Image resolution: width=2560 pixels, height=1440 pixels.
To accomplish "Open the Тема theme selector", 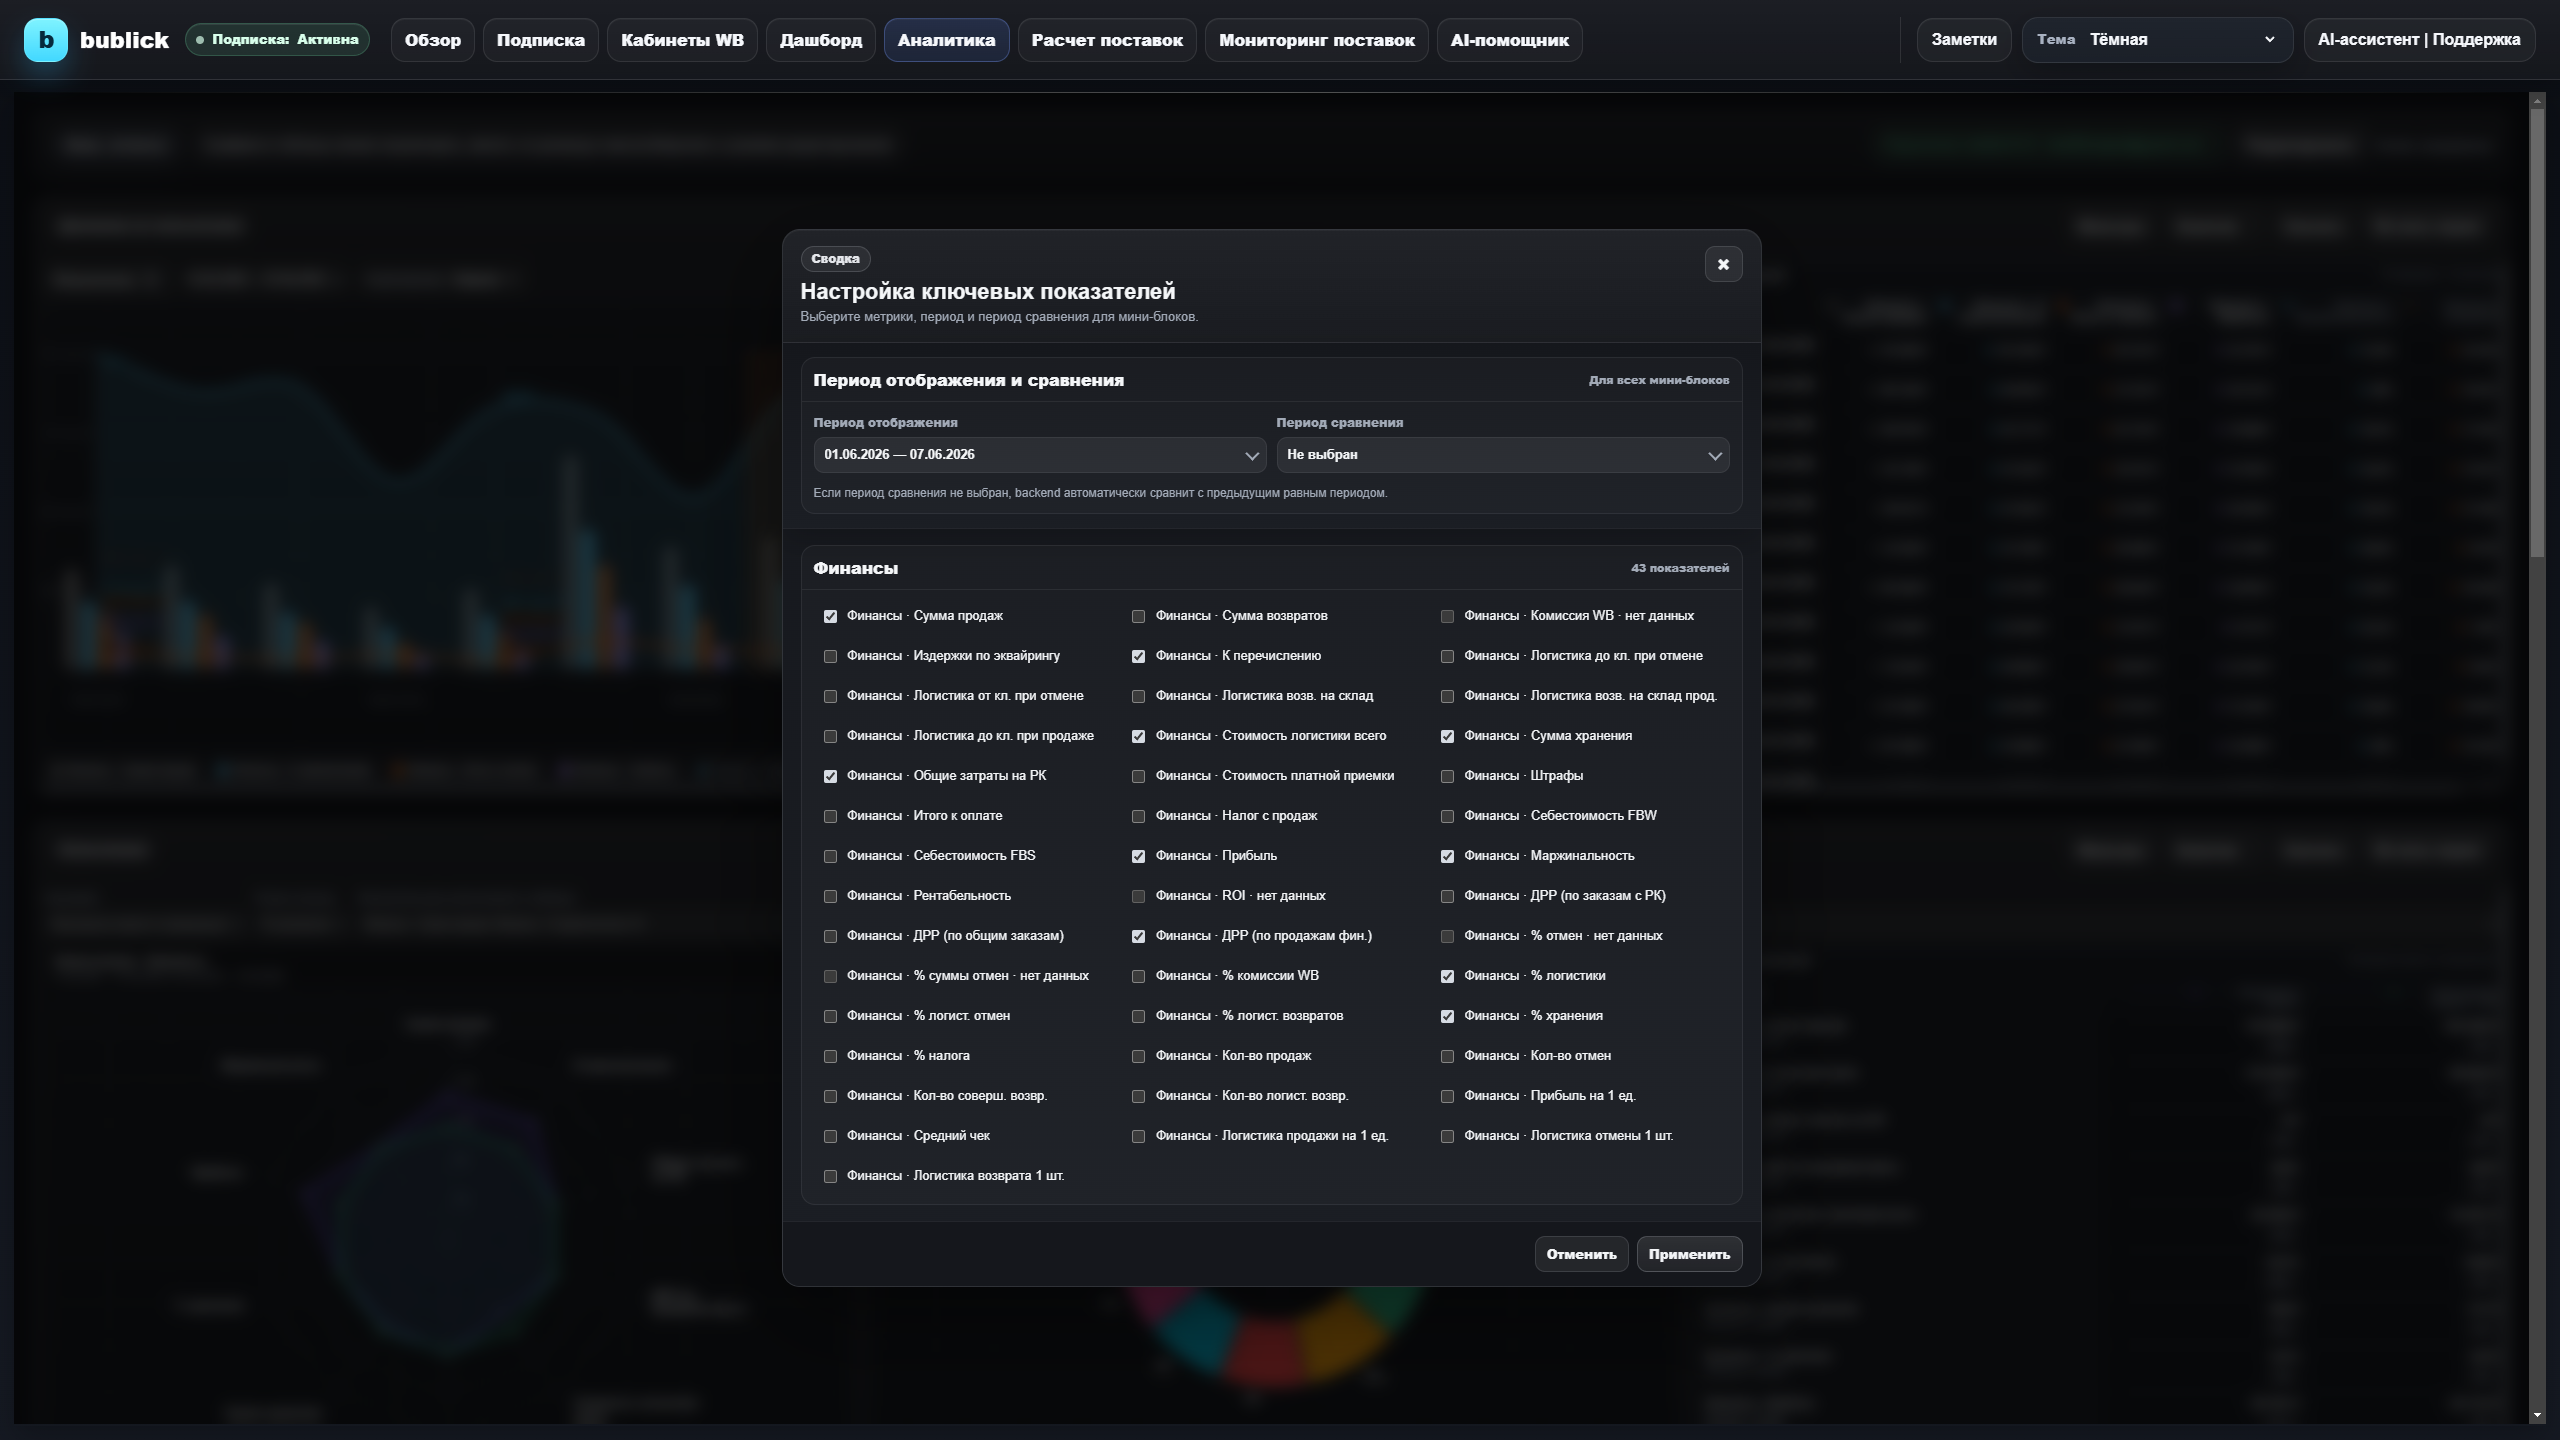I will (x=2157, y=40).
